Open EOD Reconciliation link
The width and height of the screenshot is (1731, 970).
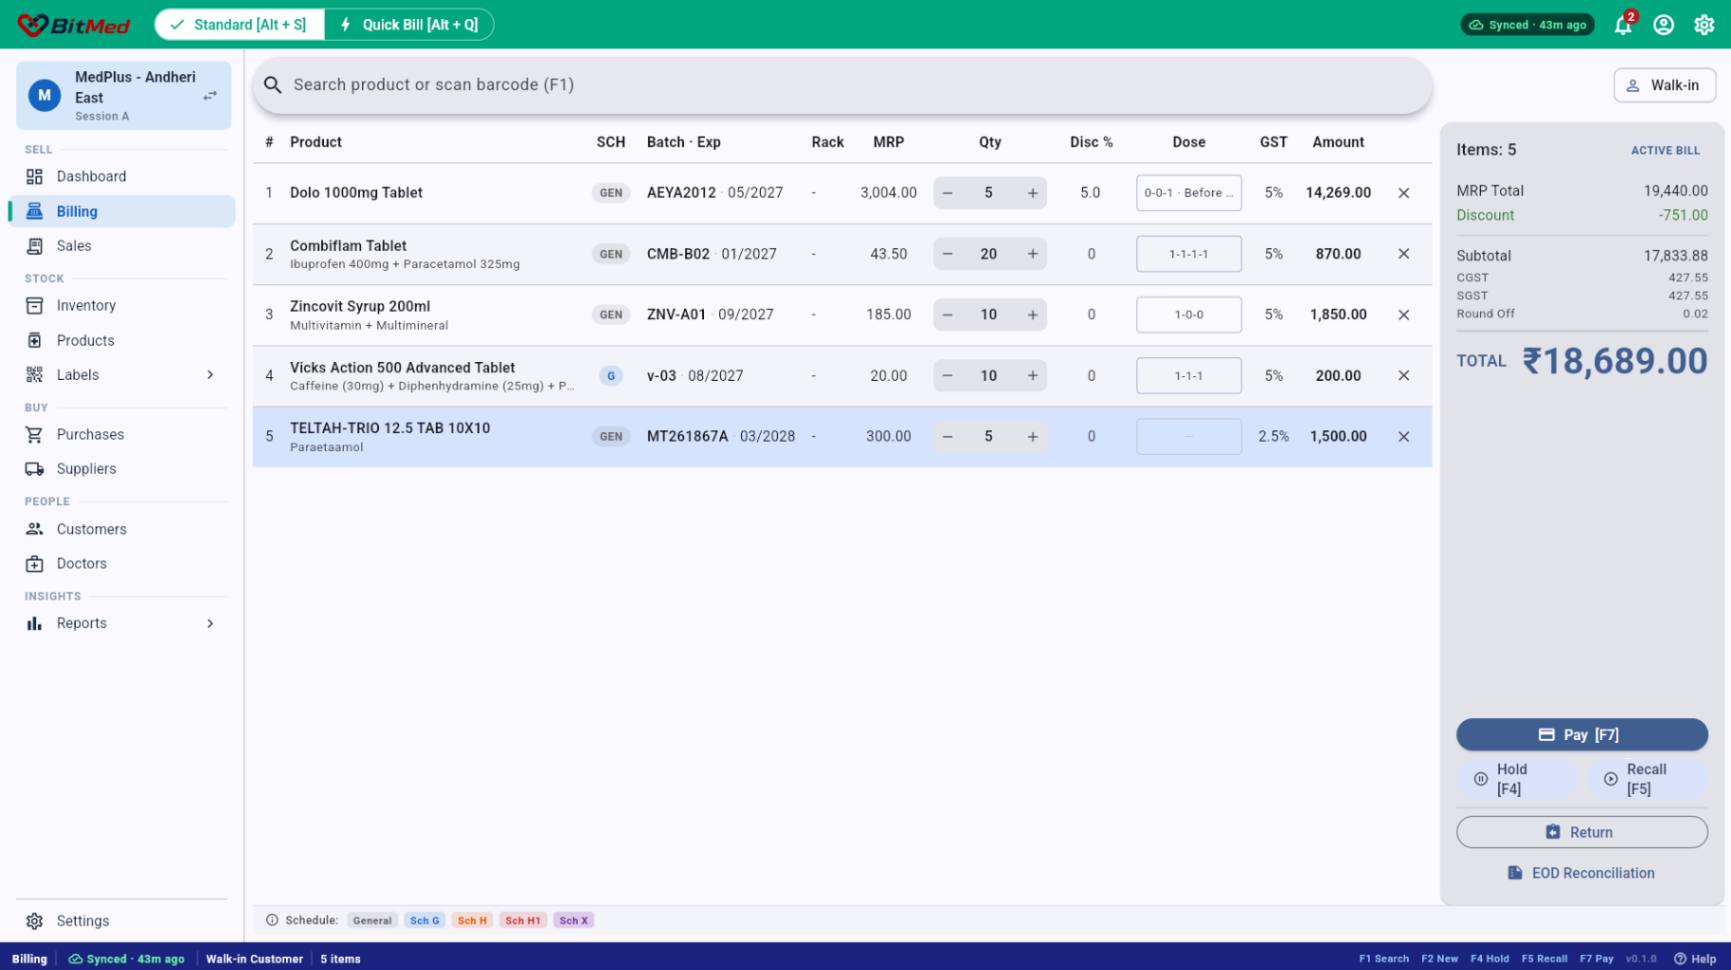(x=1581, y=873)
